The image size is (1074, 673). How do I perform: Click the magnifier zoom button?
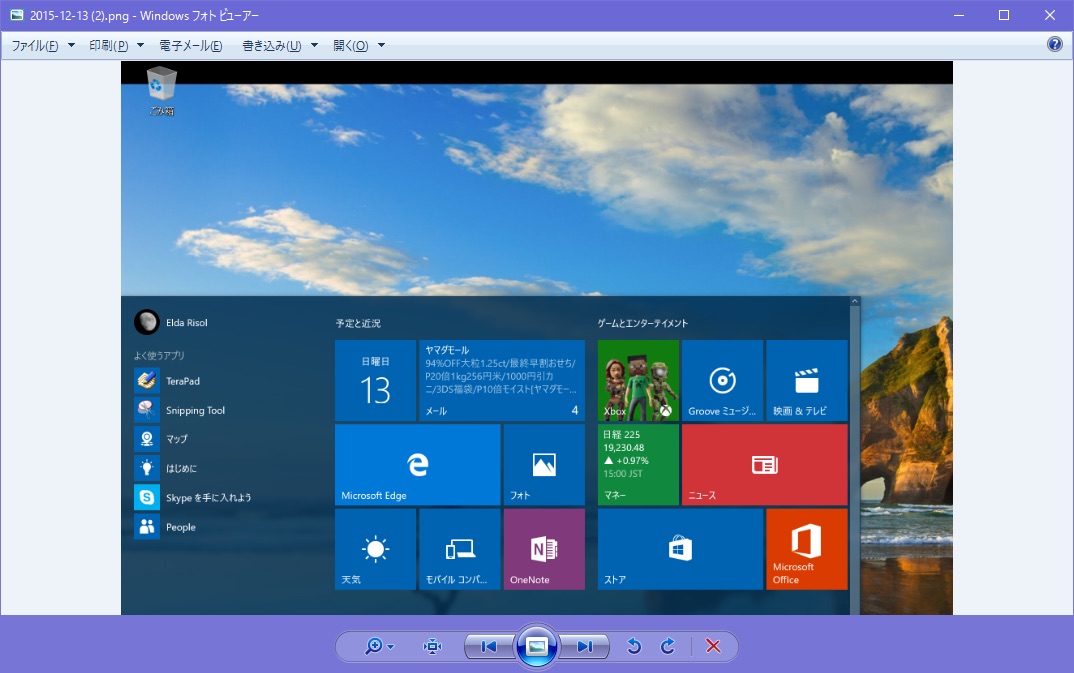click(x=373, y=646)
